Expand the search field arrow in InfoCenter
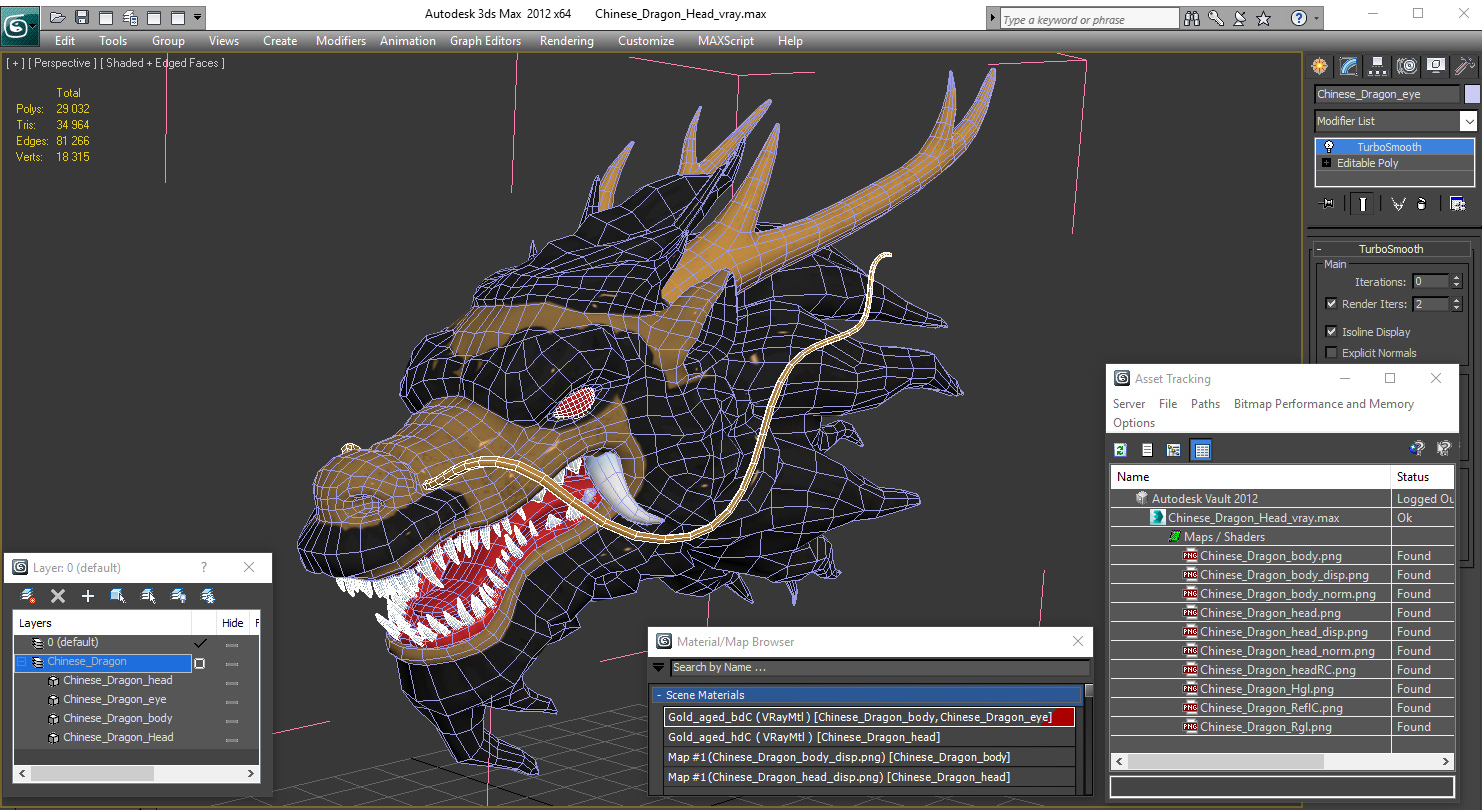This screenshot has width=1482, height=810. click(x=992, y=19)
